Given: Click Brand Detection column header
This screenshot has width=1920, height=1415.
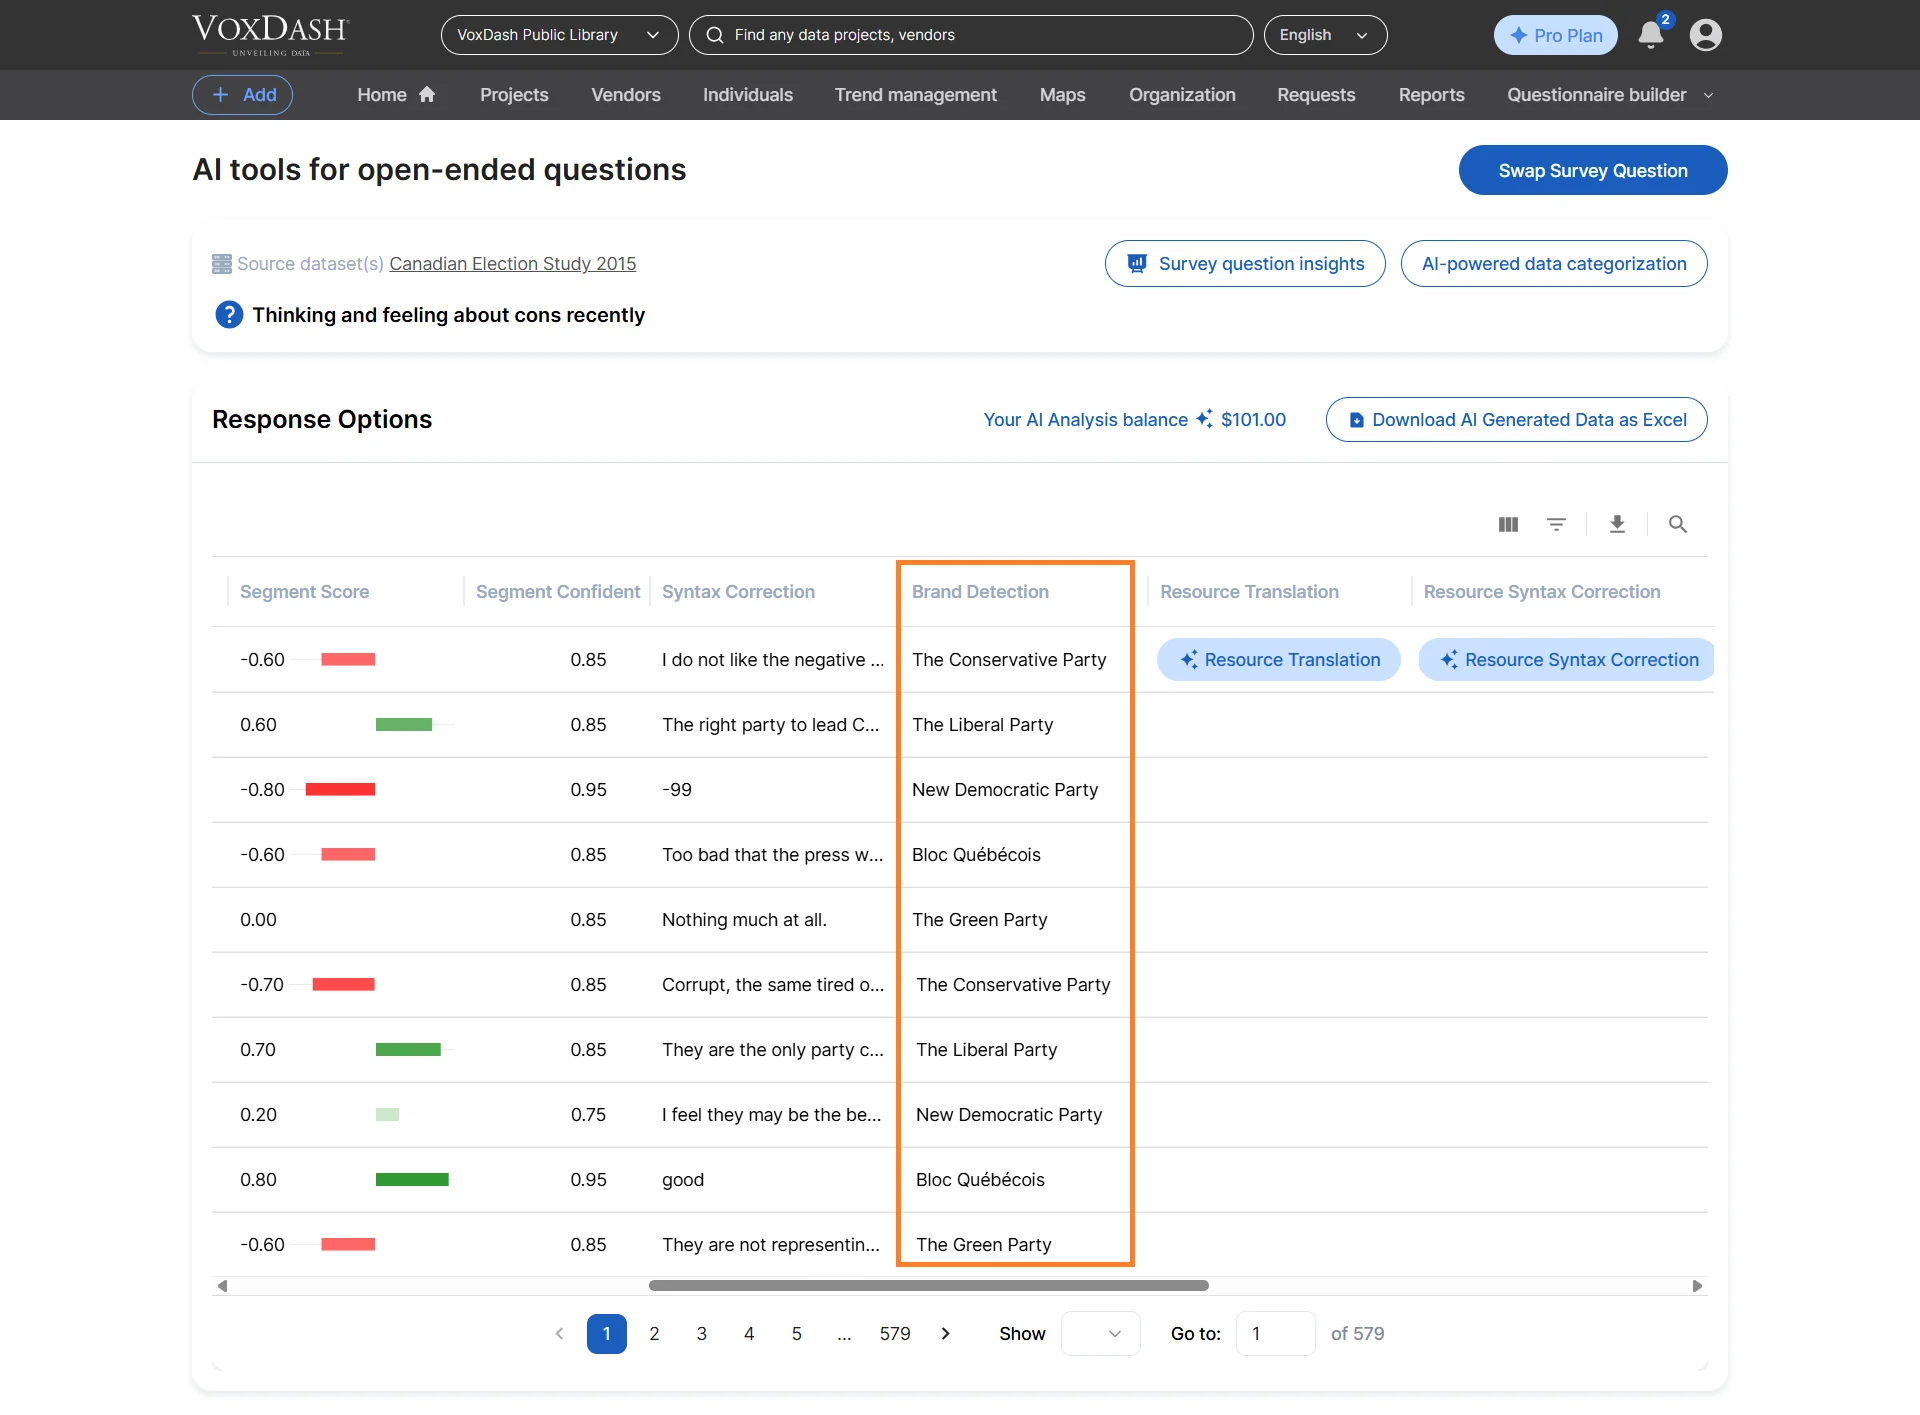Looking at the screenshot, I should (x=980, y=592).
